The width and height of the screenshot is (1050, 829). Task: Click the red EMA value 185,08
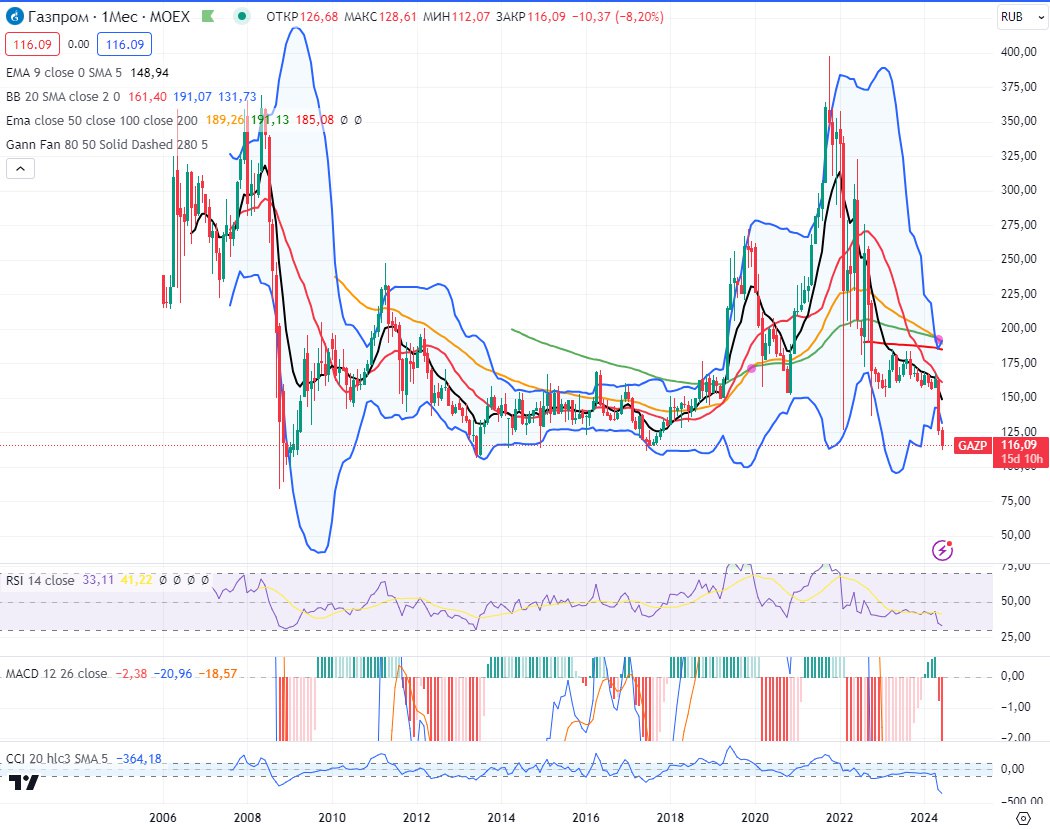click(315, 121)
